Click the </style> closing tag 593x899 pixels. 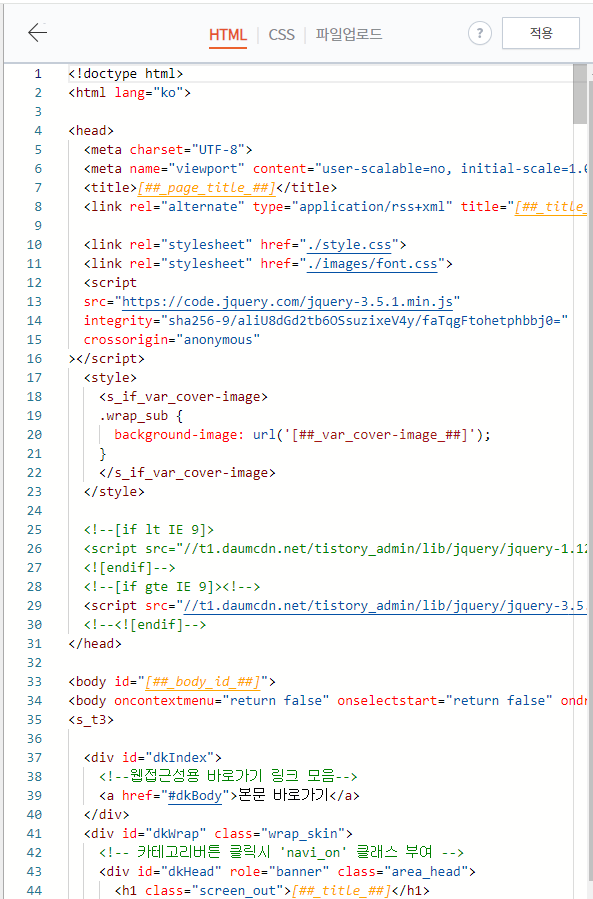114,492
